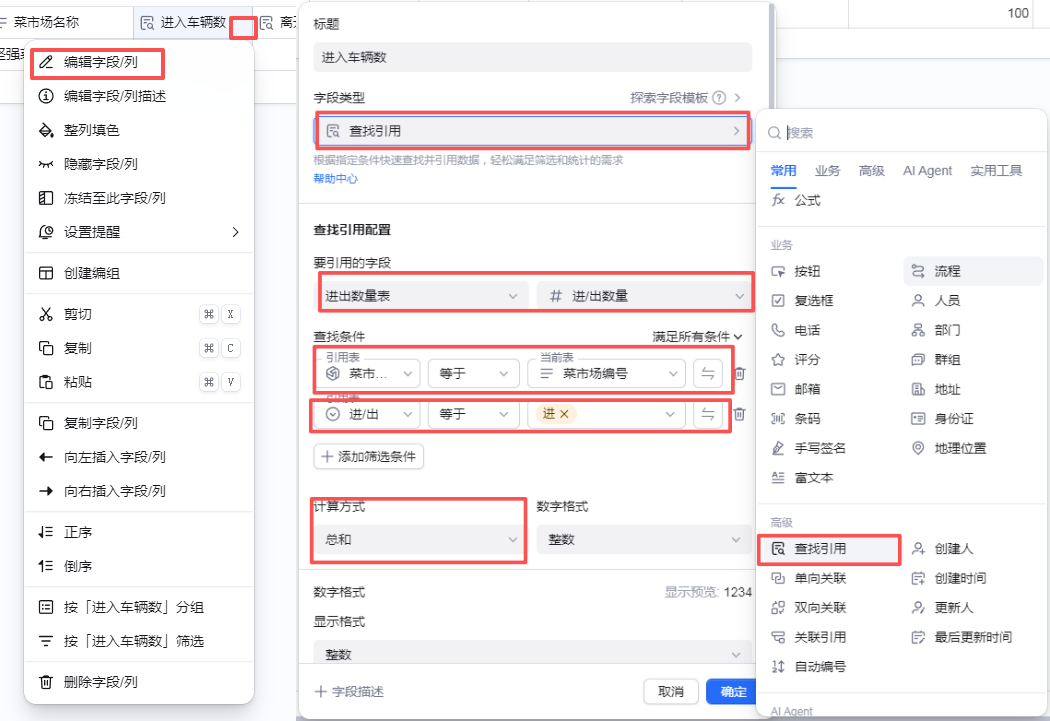Click swap icon on 进/出 condition row
This screenshot has width=1050, height=721.
tap(708, 414)
